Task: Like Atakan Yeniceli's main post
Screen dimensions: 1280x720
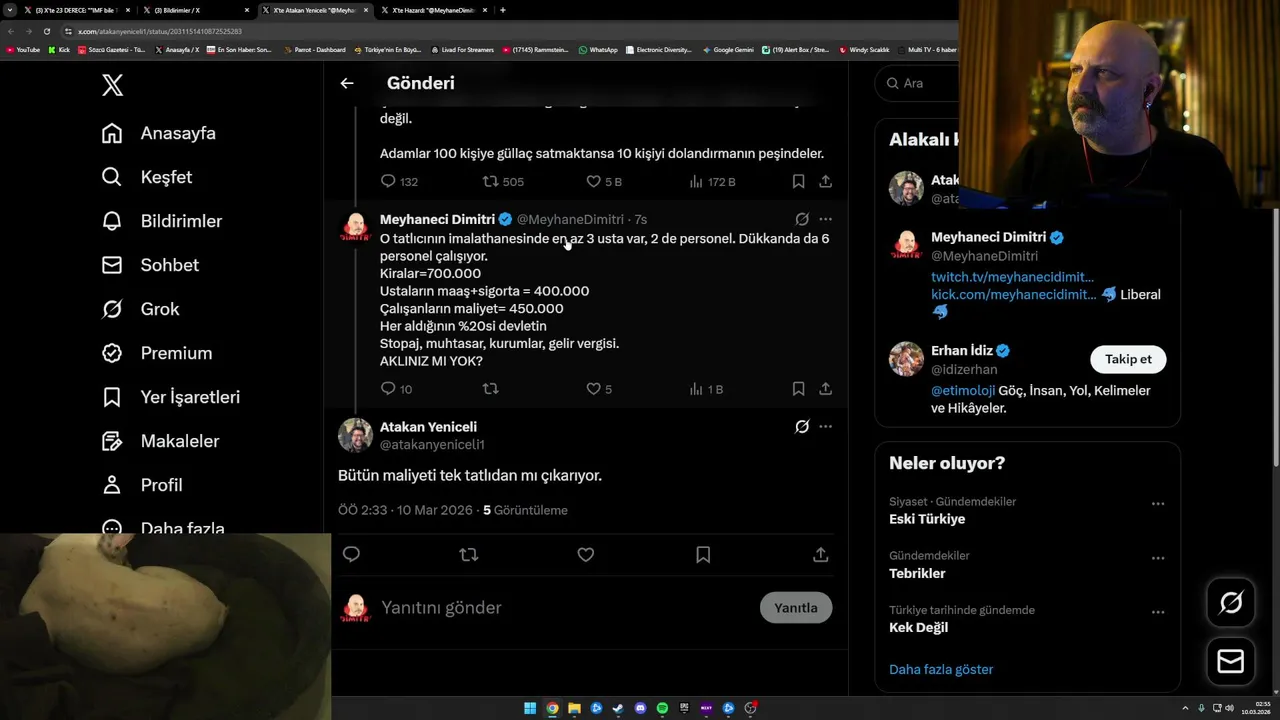Action: (586, 554)
